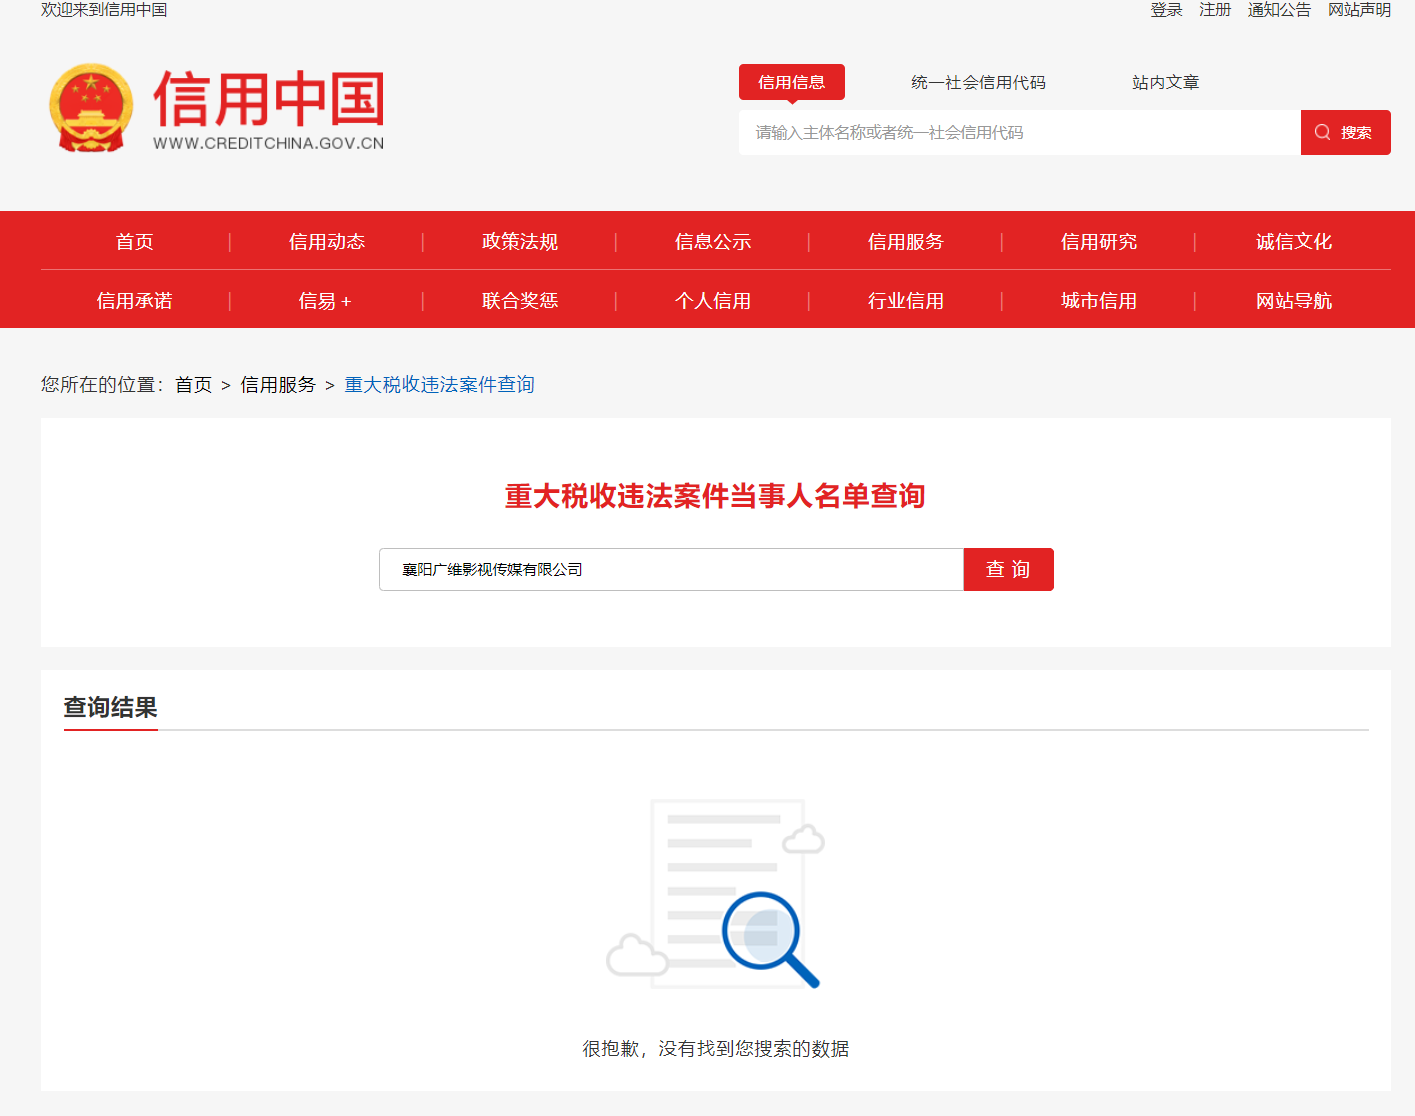Open the 登录 login link
This screenshot has width=1415, height=1116.
[x=1166, y=10]
